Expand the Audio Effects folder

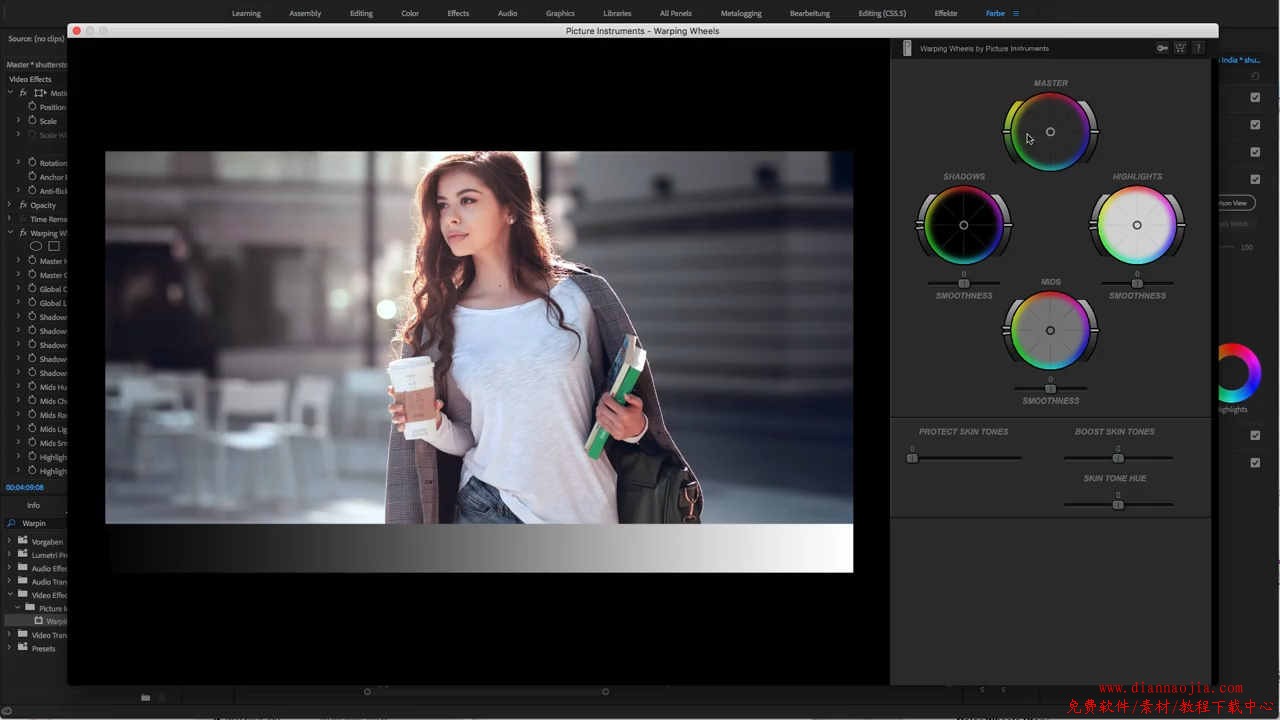coord(10,568)
